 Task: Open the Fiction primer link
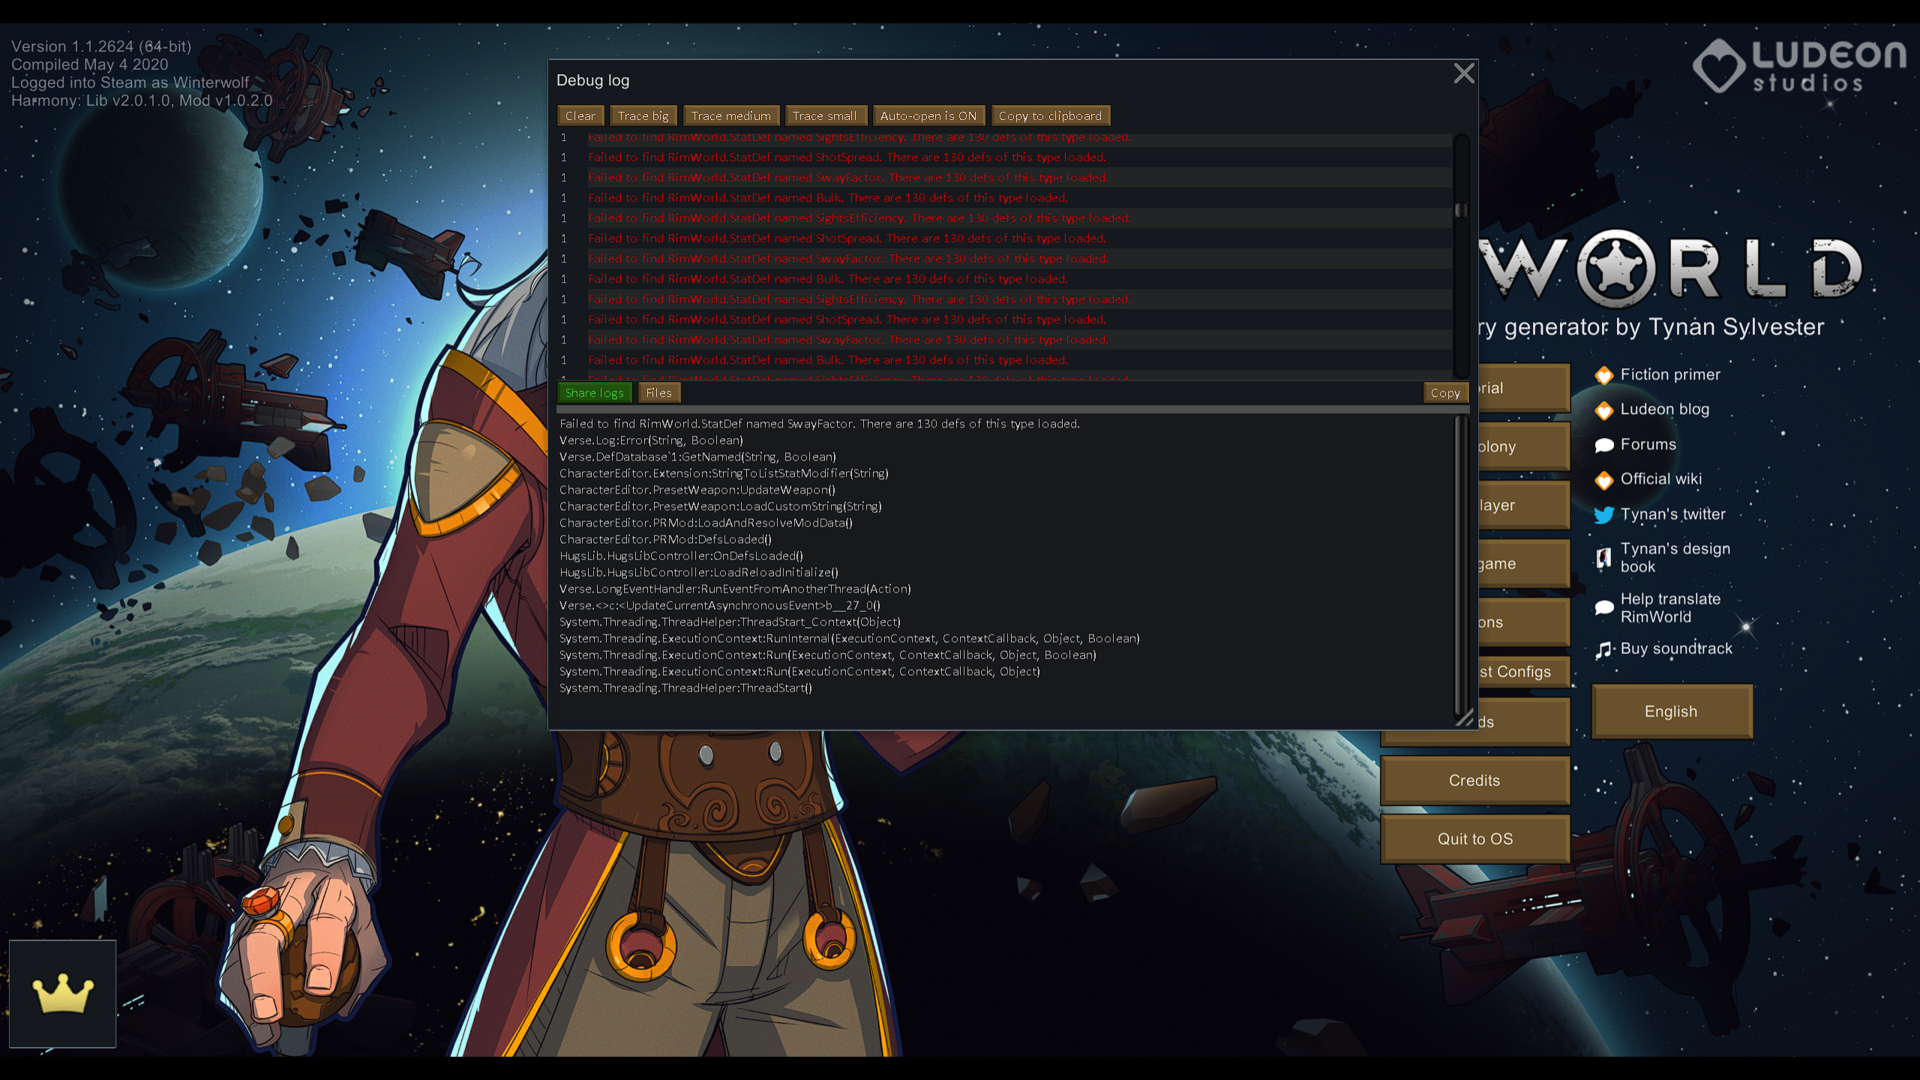[1670, 375]
